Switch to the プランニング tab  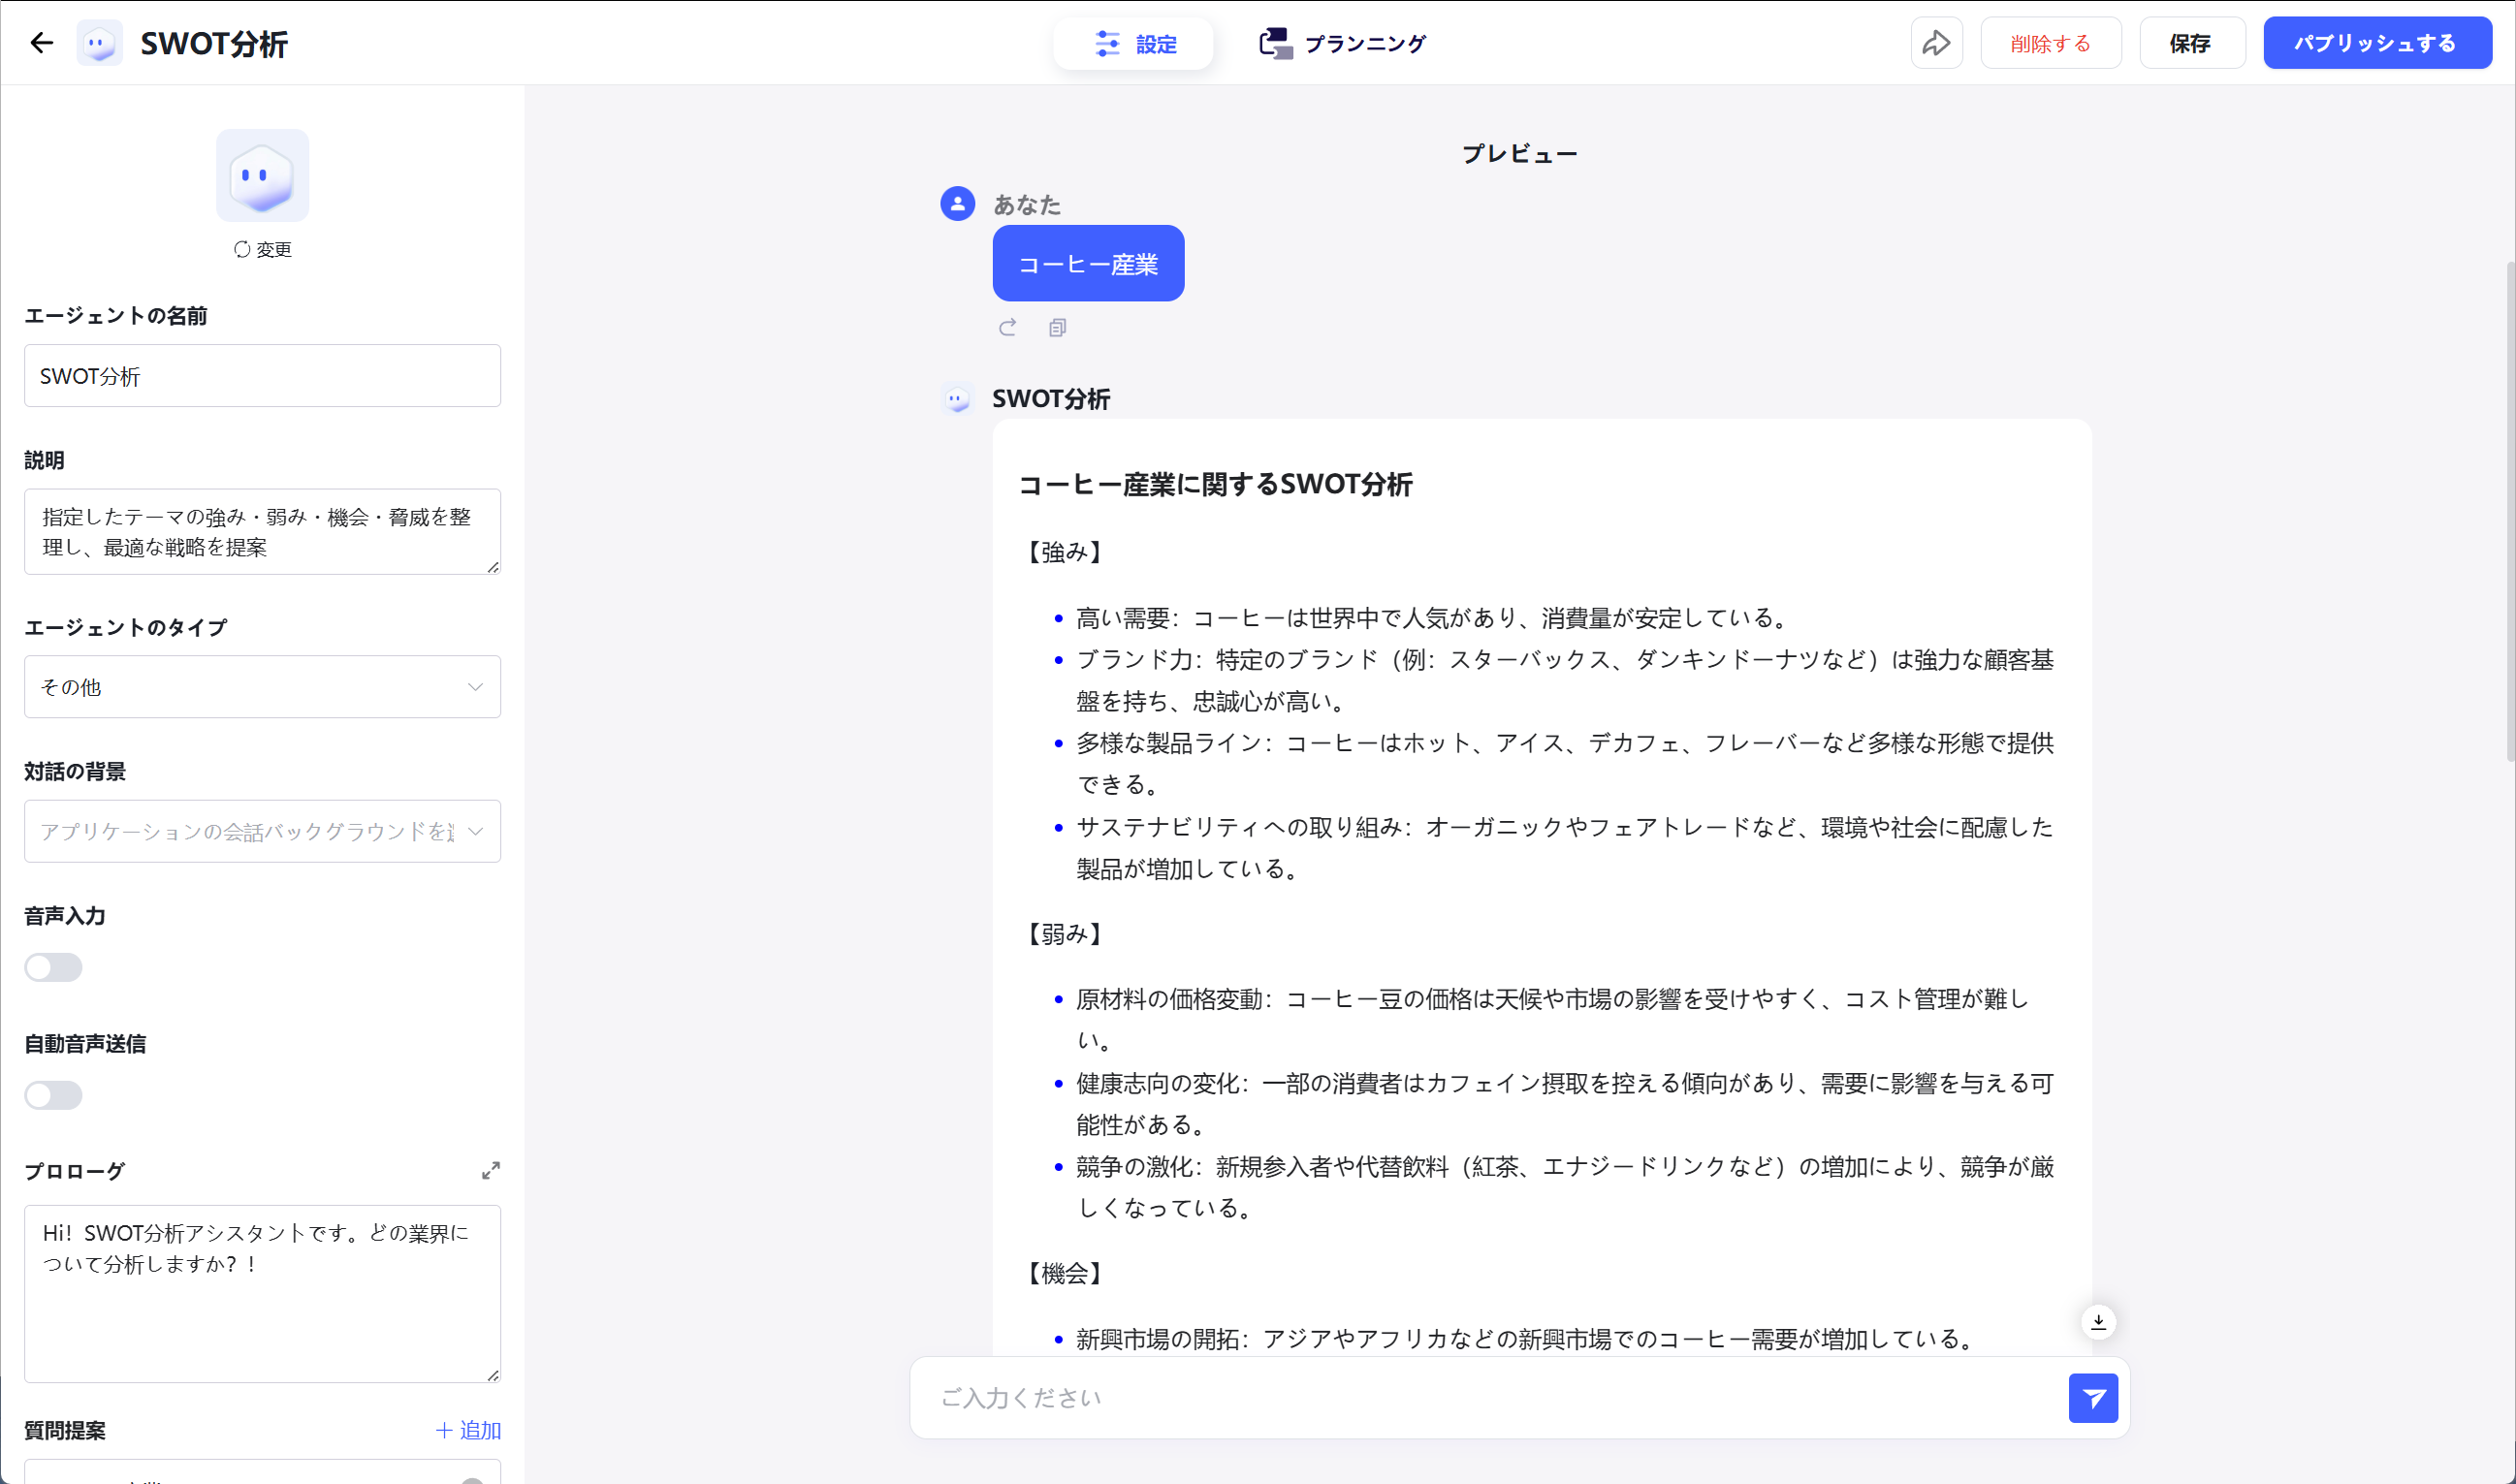point(1342,44)
